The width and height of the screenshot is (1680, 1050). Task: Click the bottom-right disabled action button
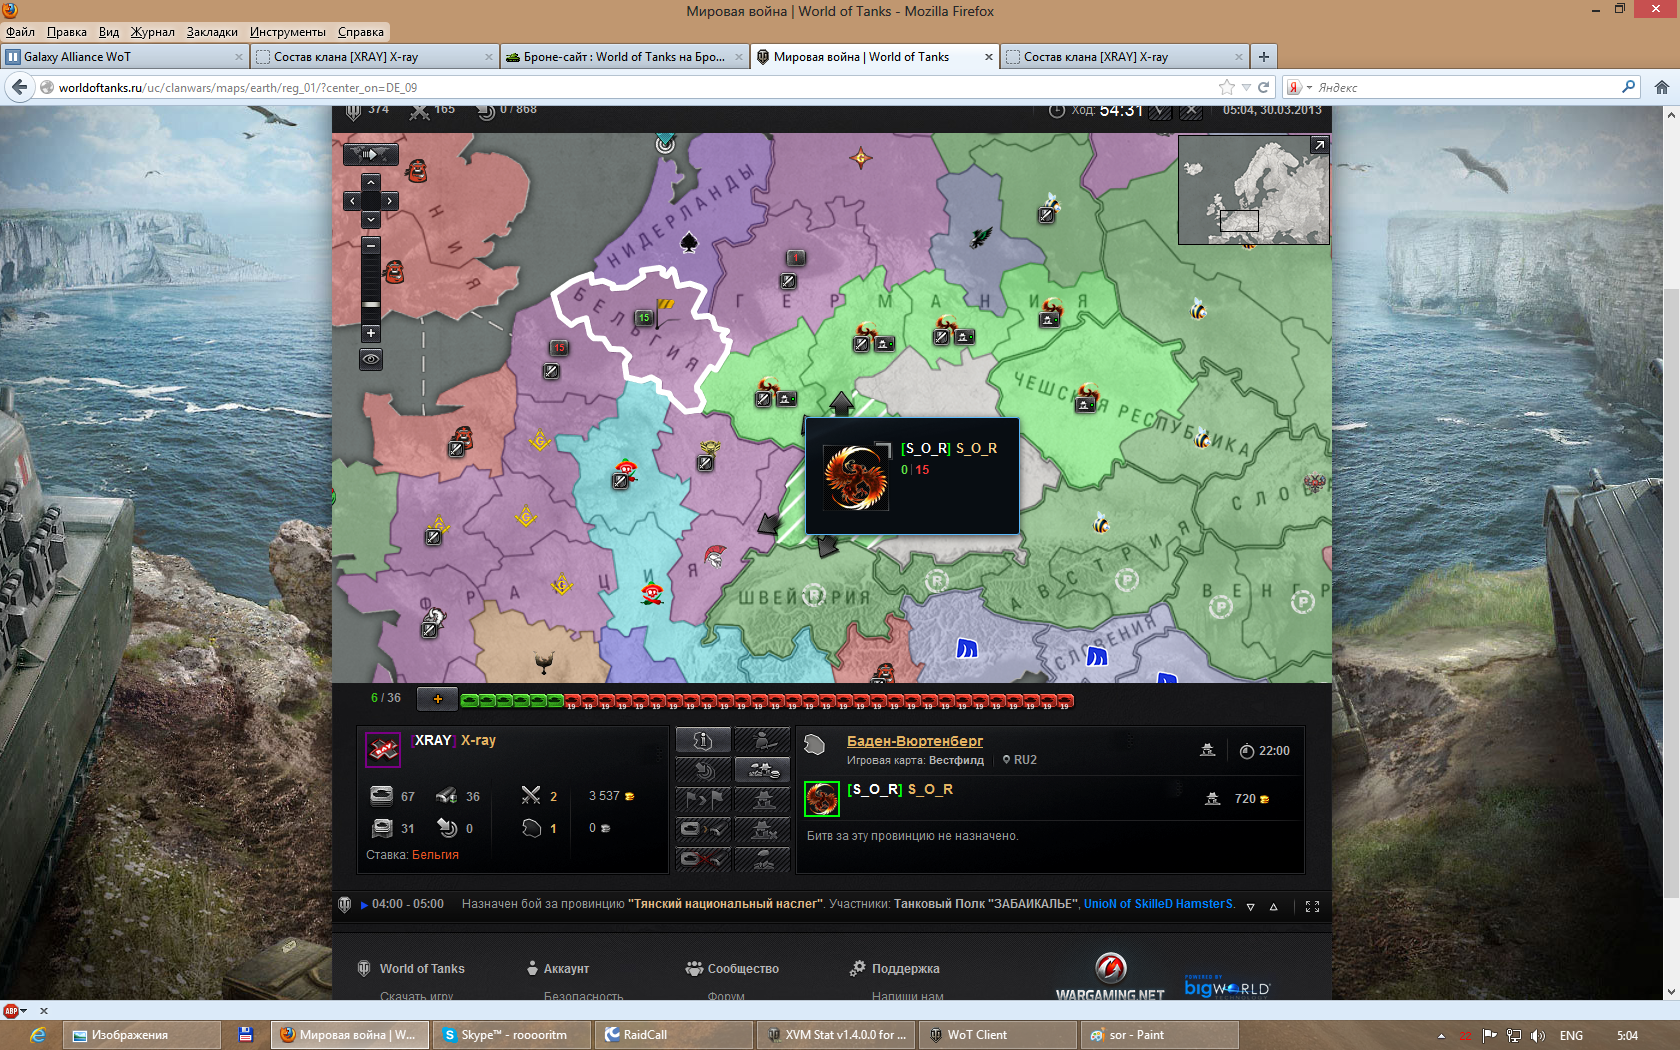(x=762, y=858)
